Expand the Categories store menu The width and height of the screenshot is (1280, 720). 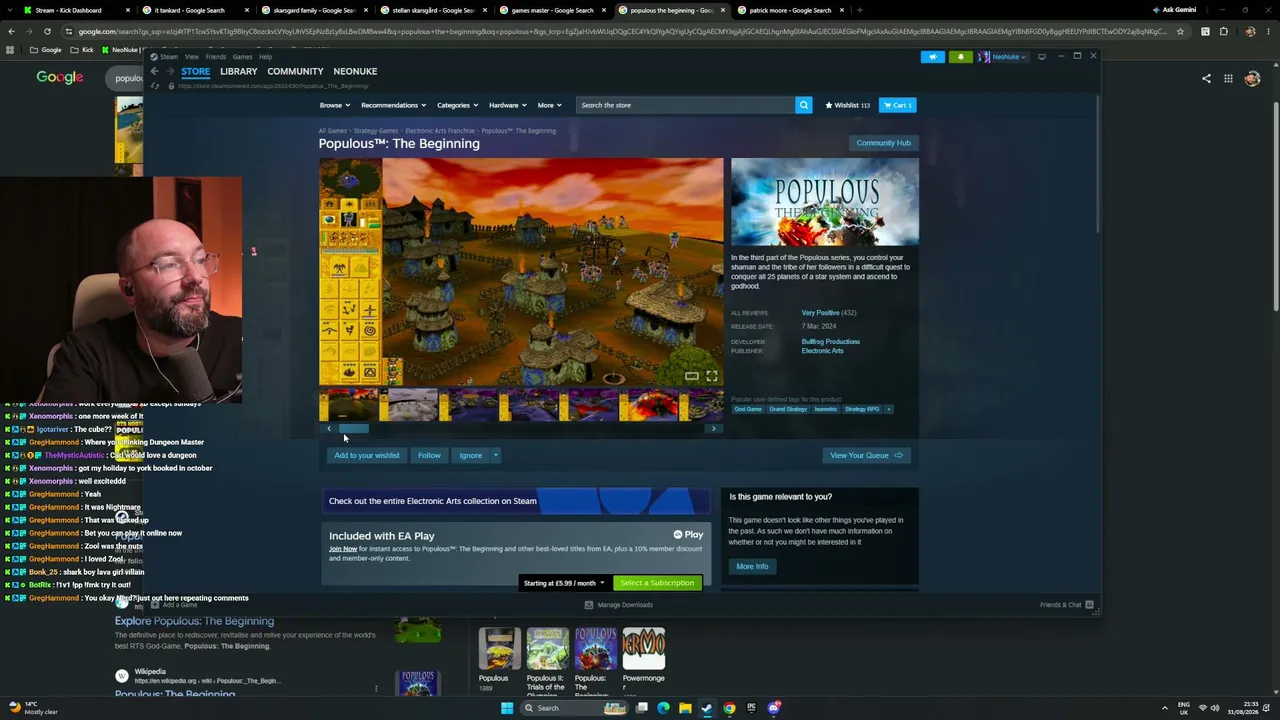(x=457, y=105)
